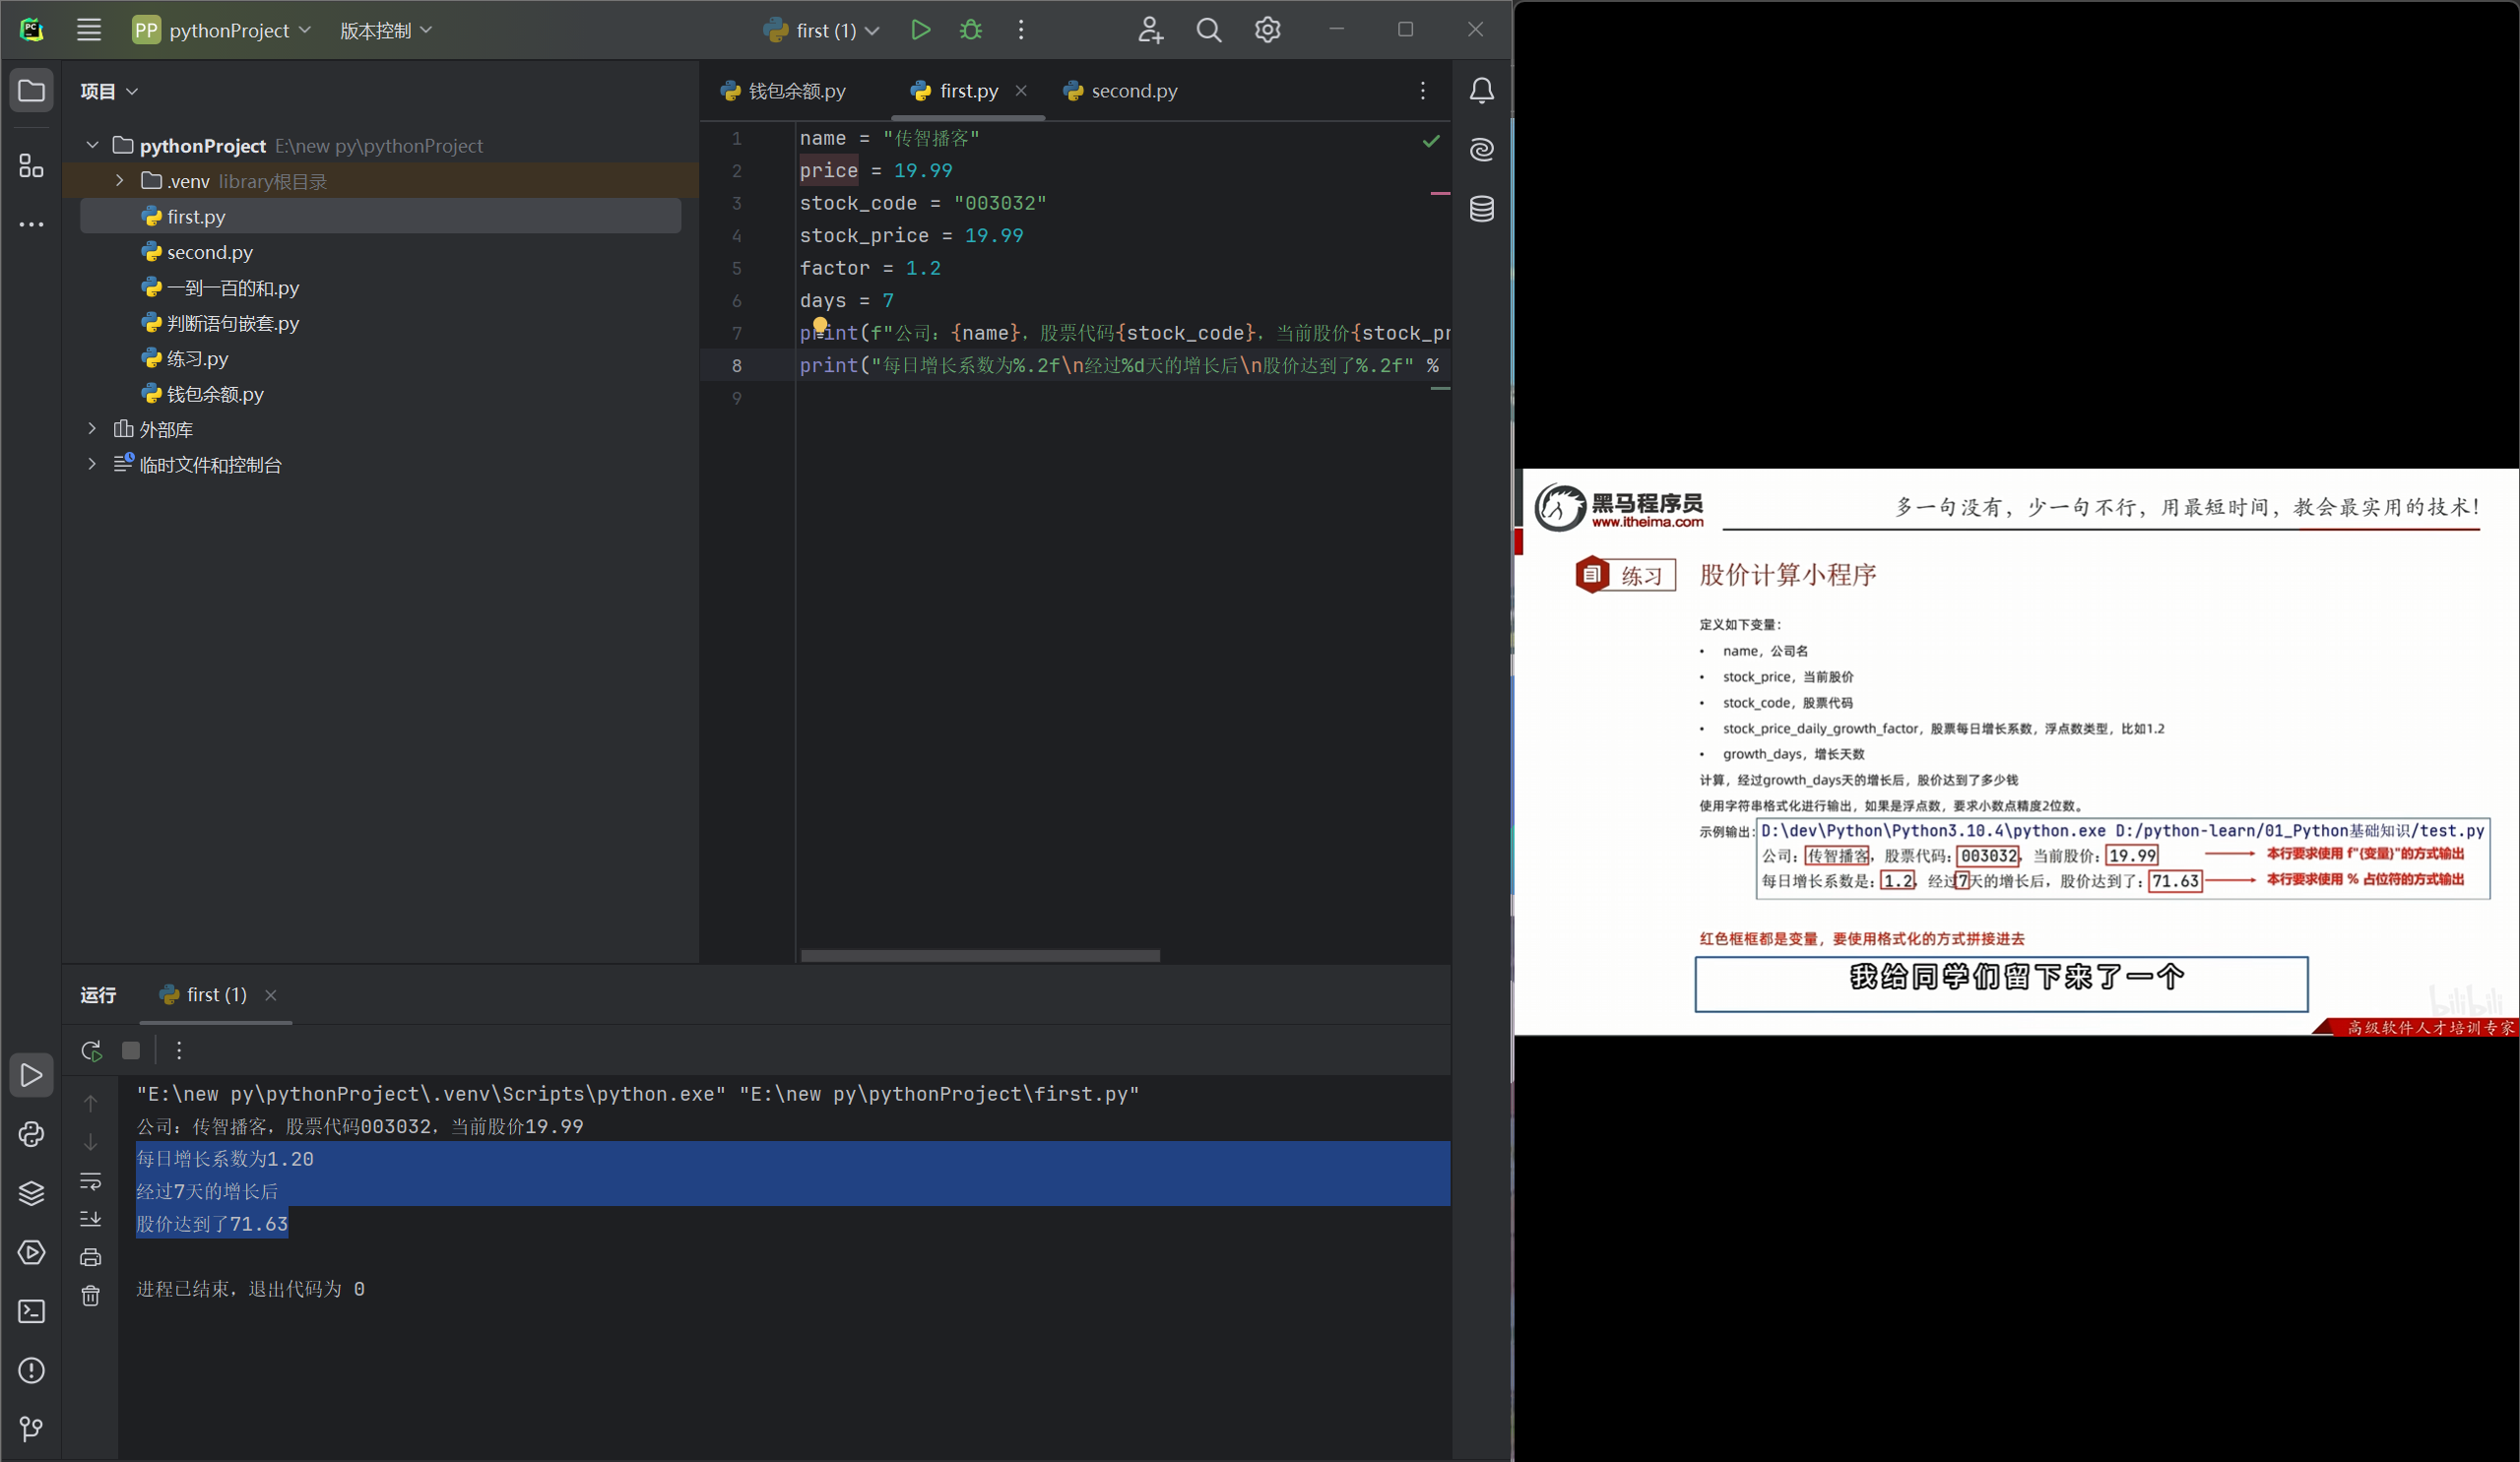Image resolution: width=2520 pixels, height=1462 pixels.
Task: Toggle soft-wrap in the run console
Action: [90, 1181]
